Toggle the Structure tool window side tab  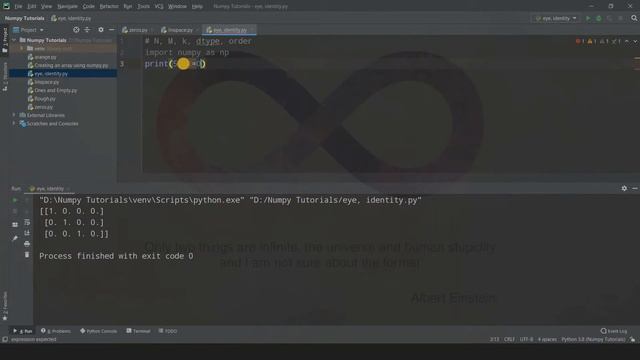pos(5,77)
